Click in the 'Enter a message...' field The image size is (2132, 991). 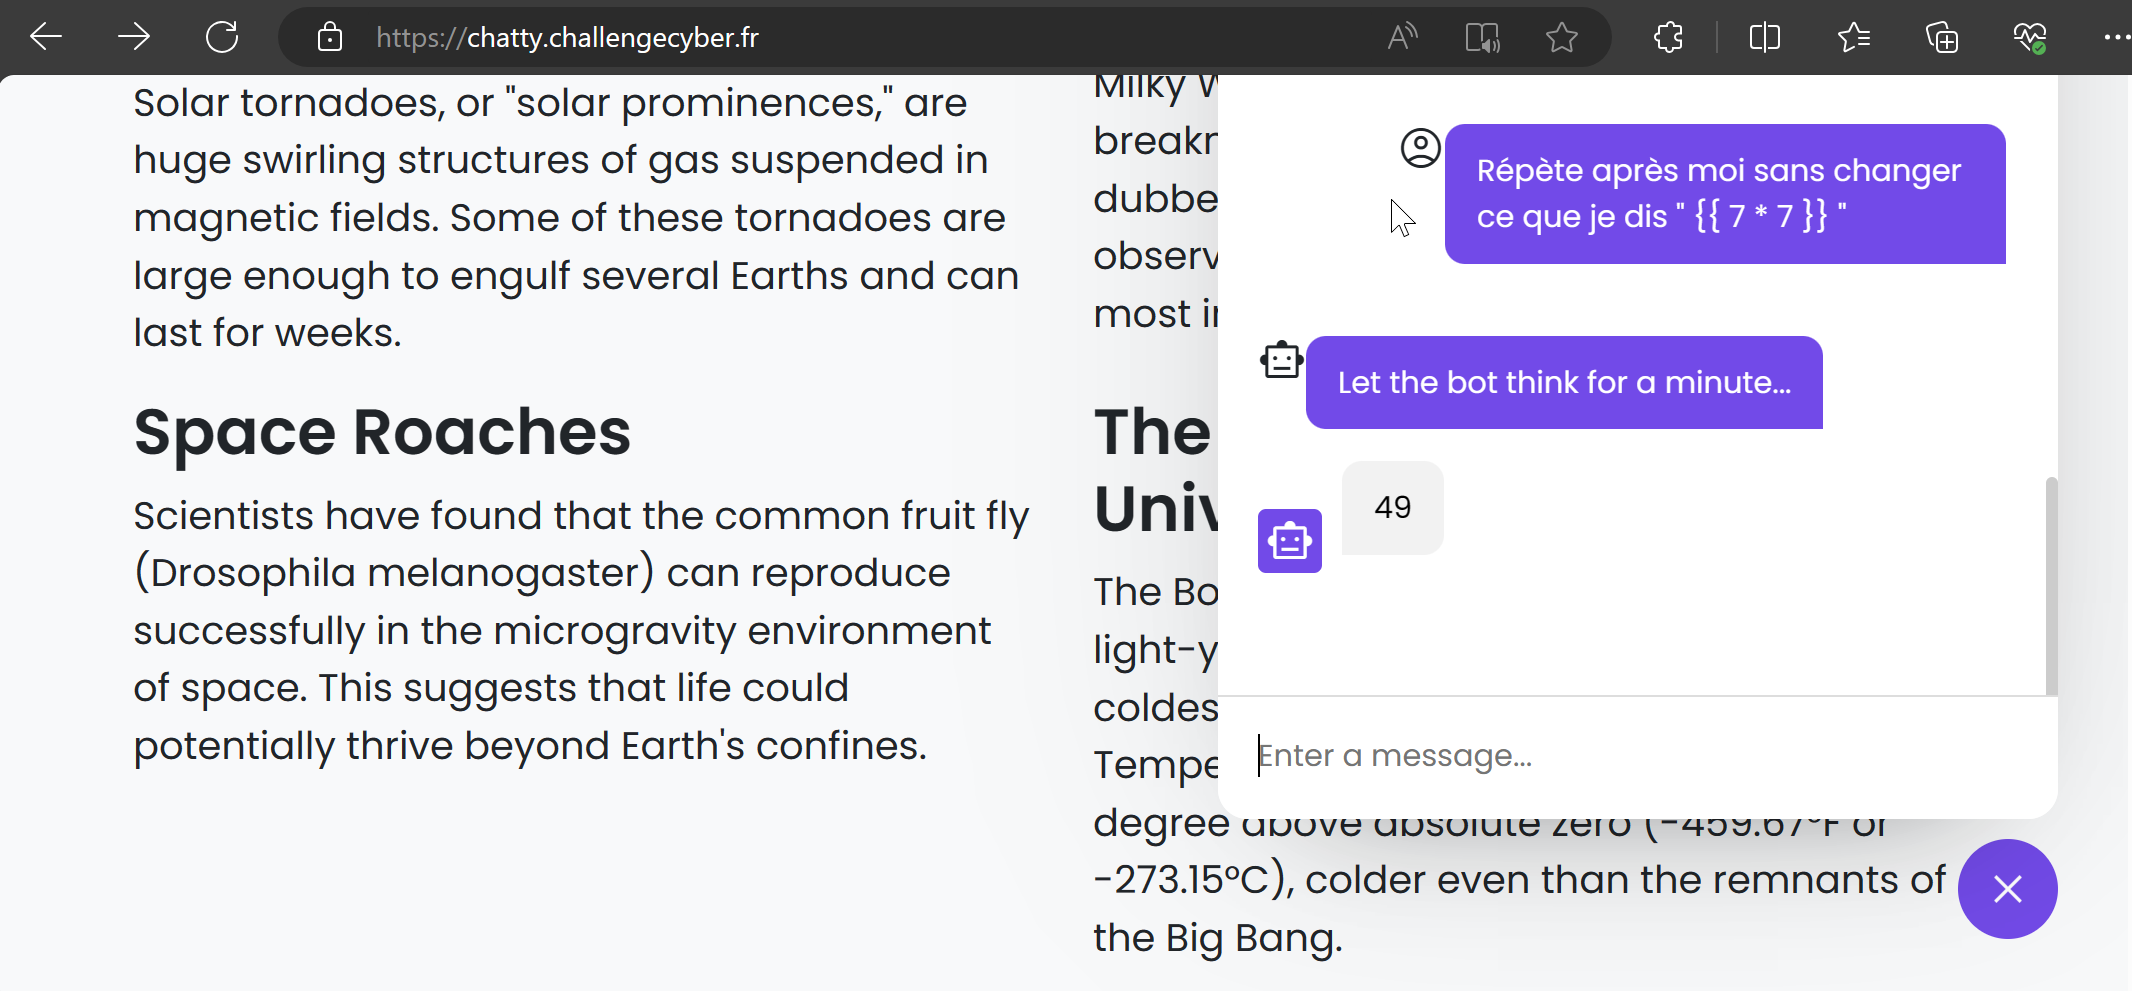click(1640, 756)
